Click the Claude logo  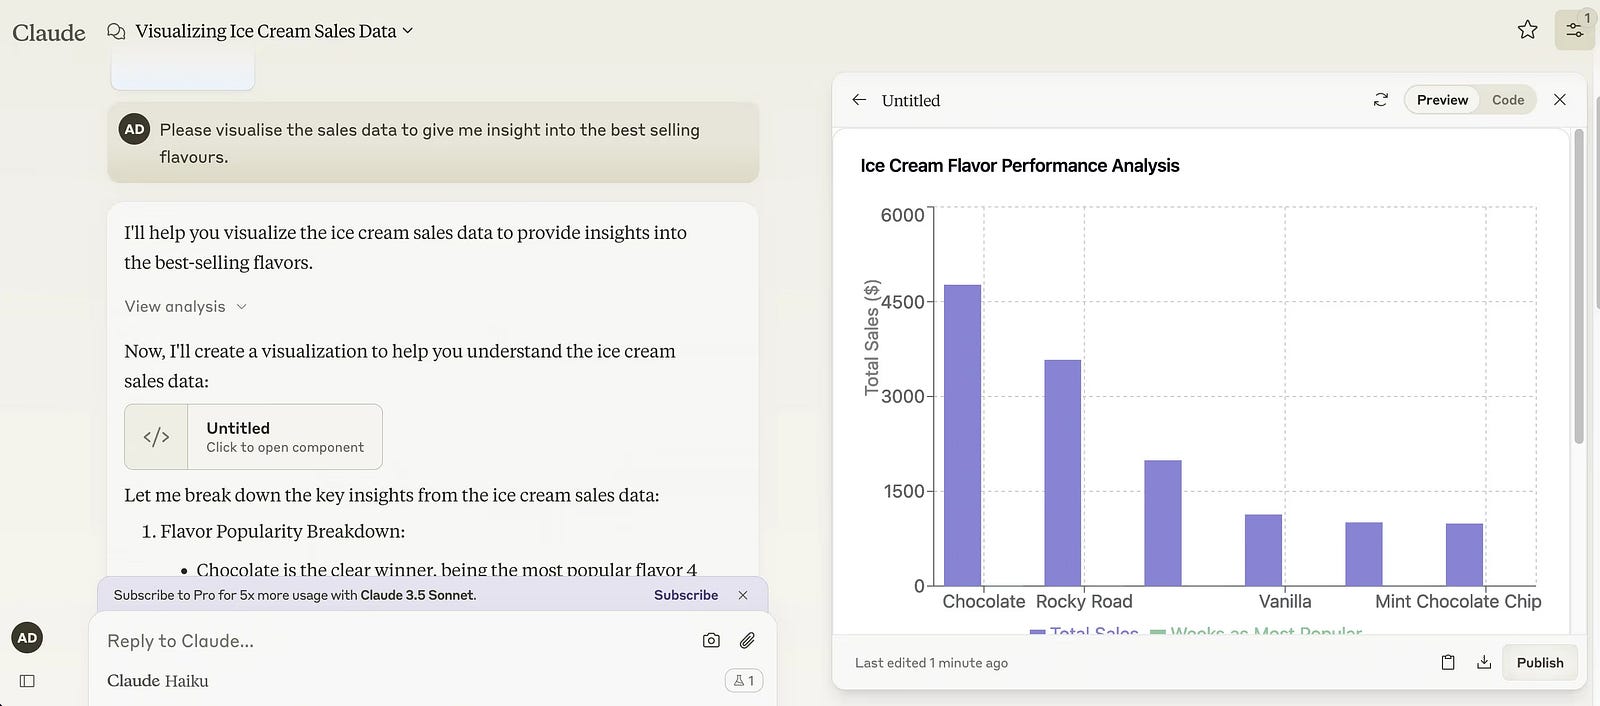tap(49, 32)
